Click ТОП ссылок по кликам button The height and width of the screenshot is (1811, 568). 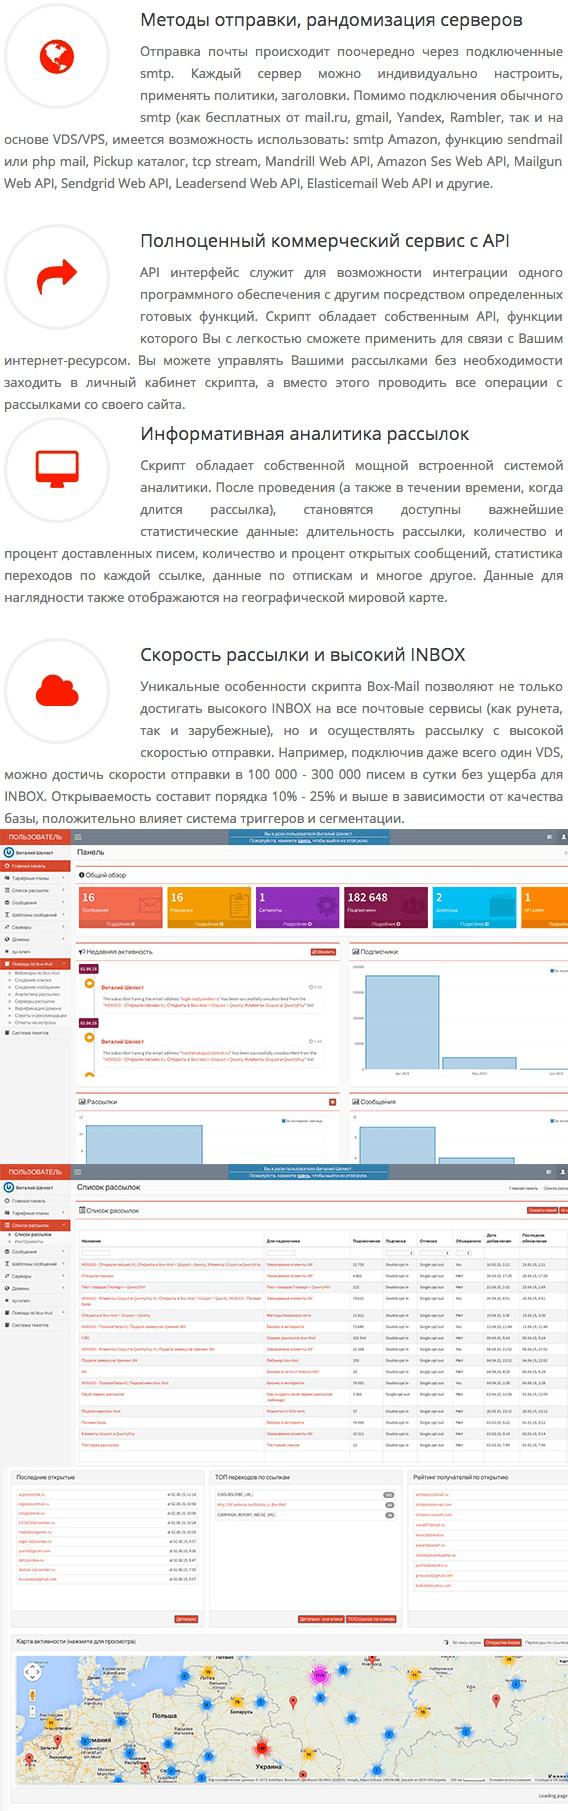pos(371,1619)
